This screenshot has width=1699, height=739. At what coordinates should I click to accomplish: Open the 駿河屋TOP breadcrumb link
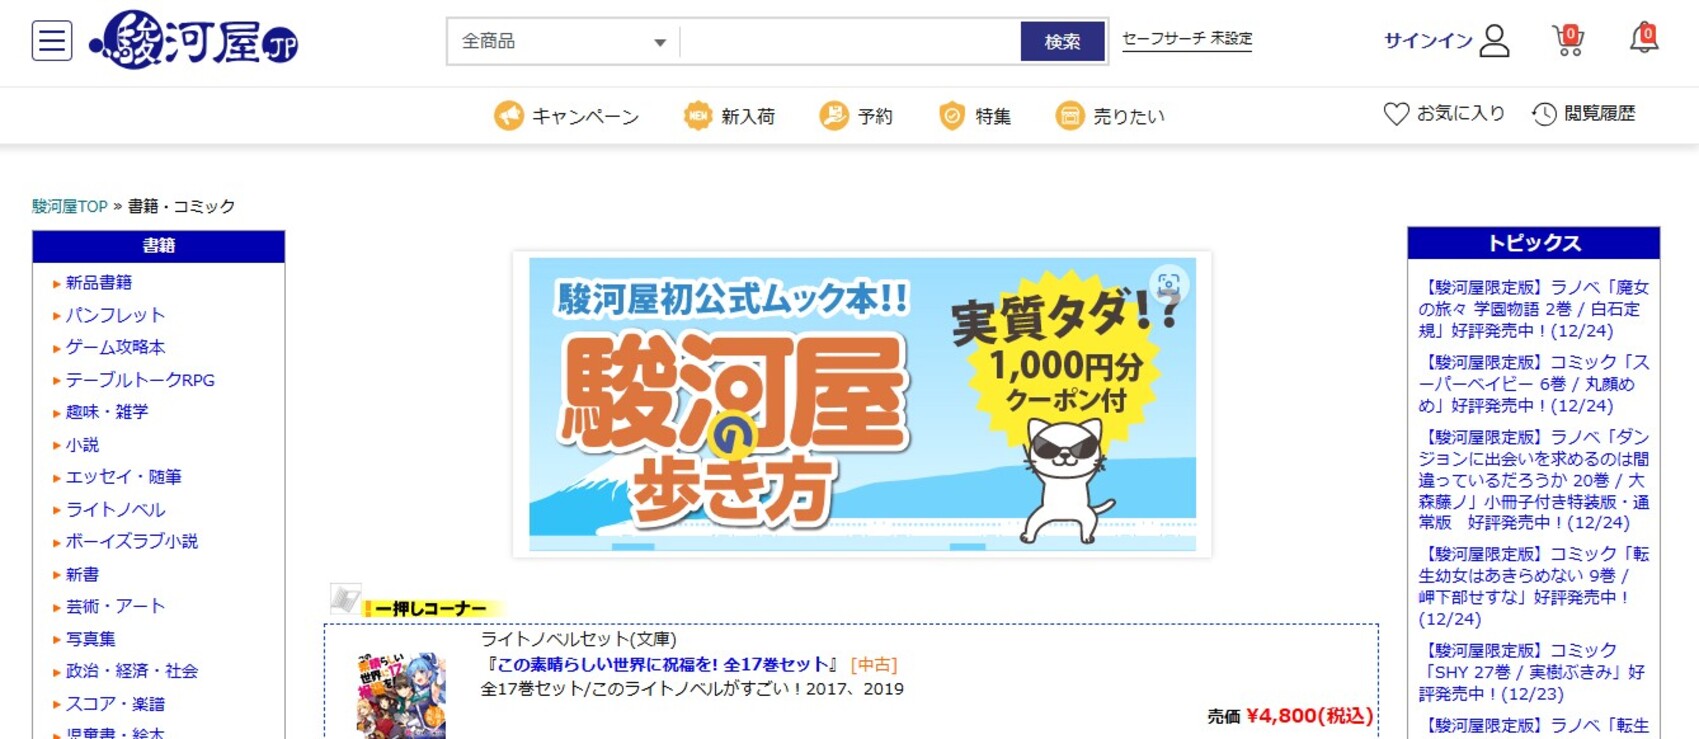pyautogui.click(x=70, y=206)
